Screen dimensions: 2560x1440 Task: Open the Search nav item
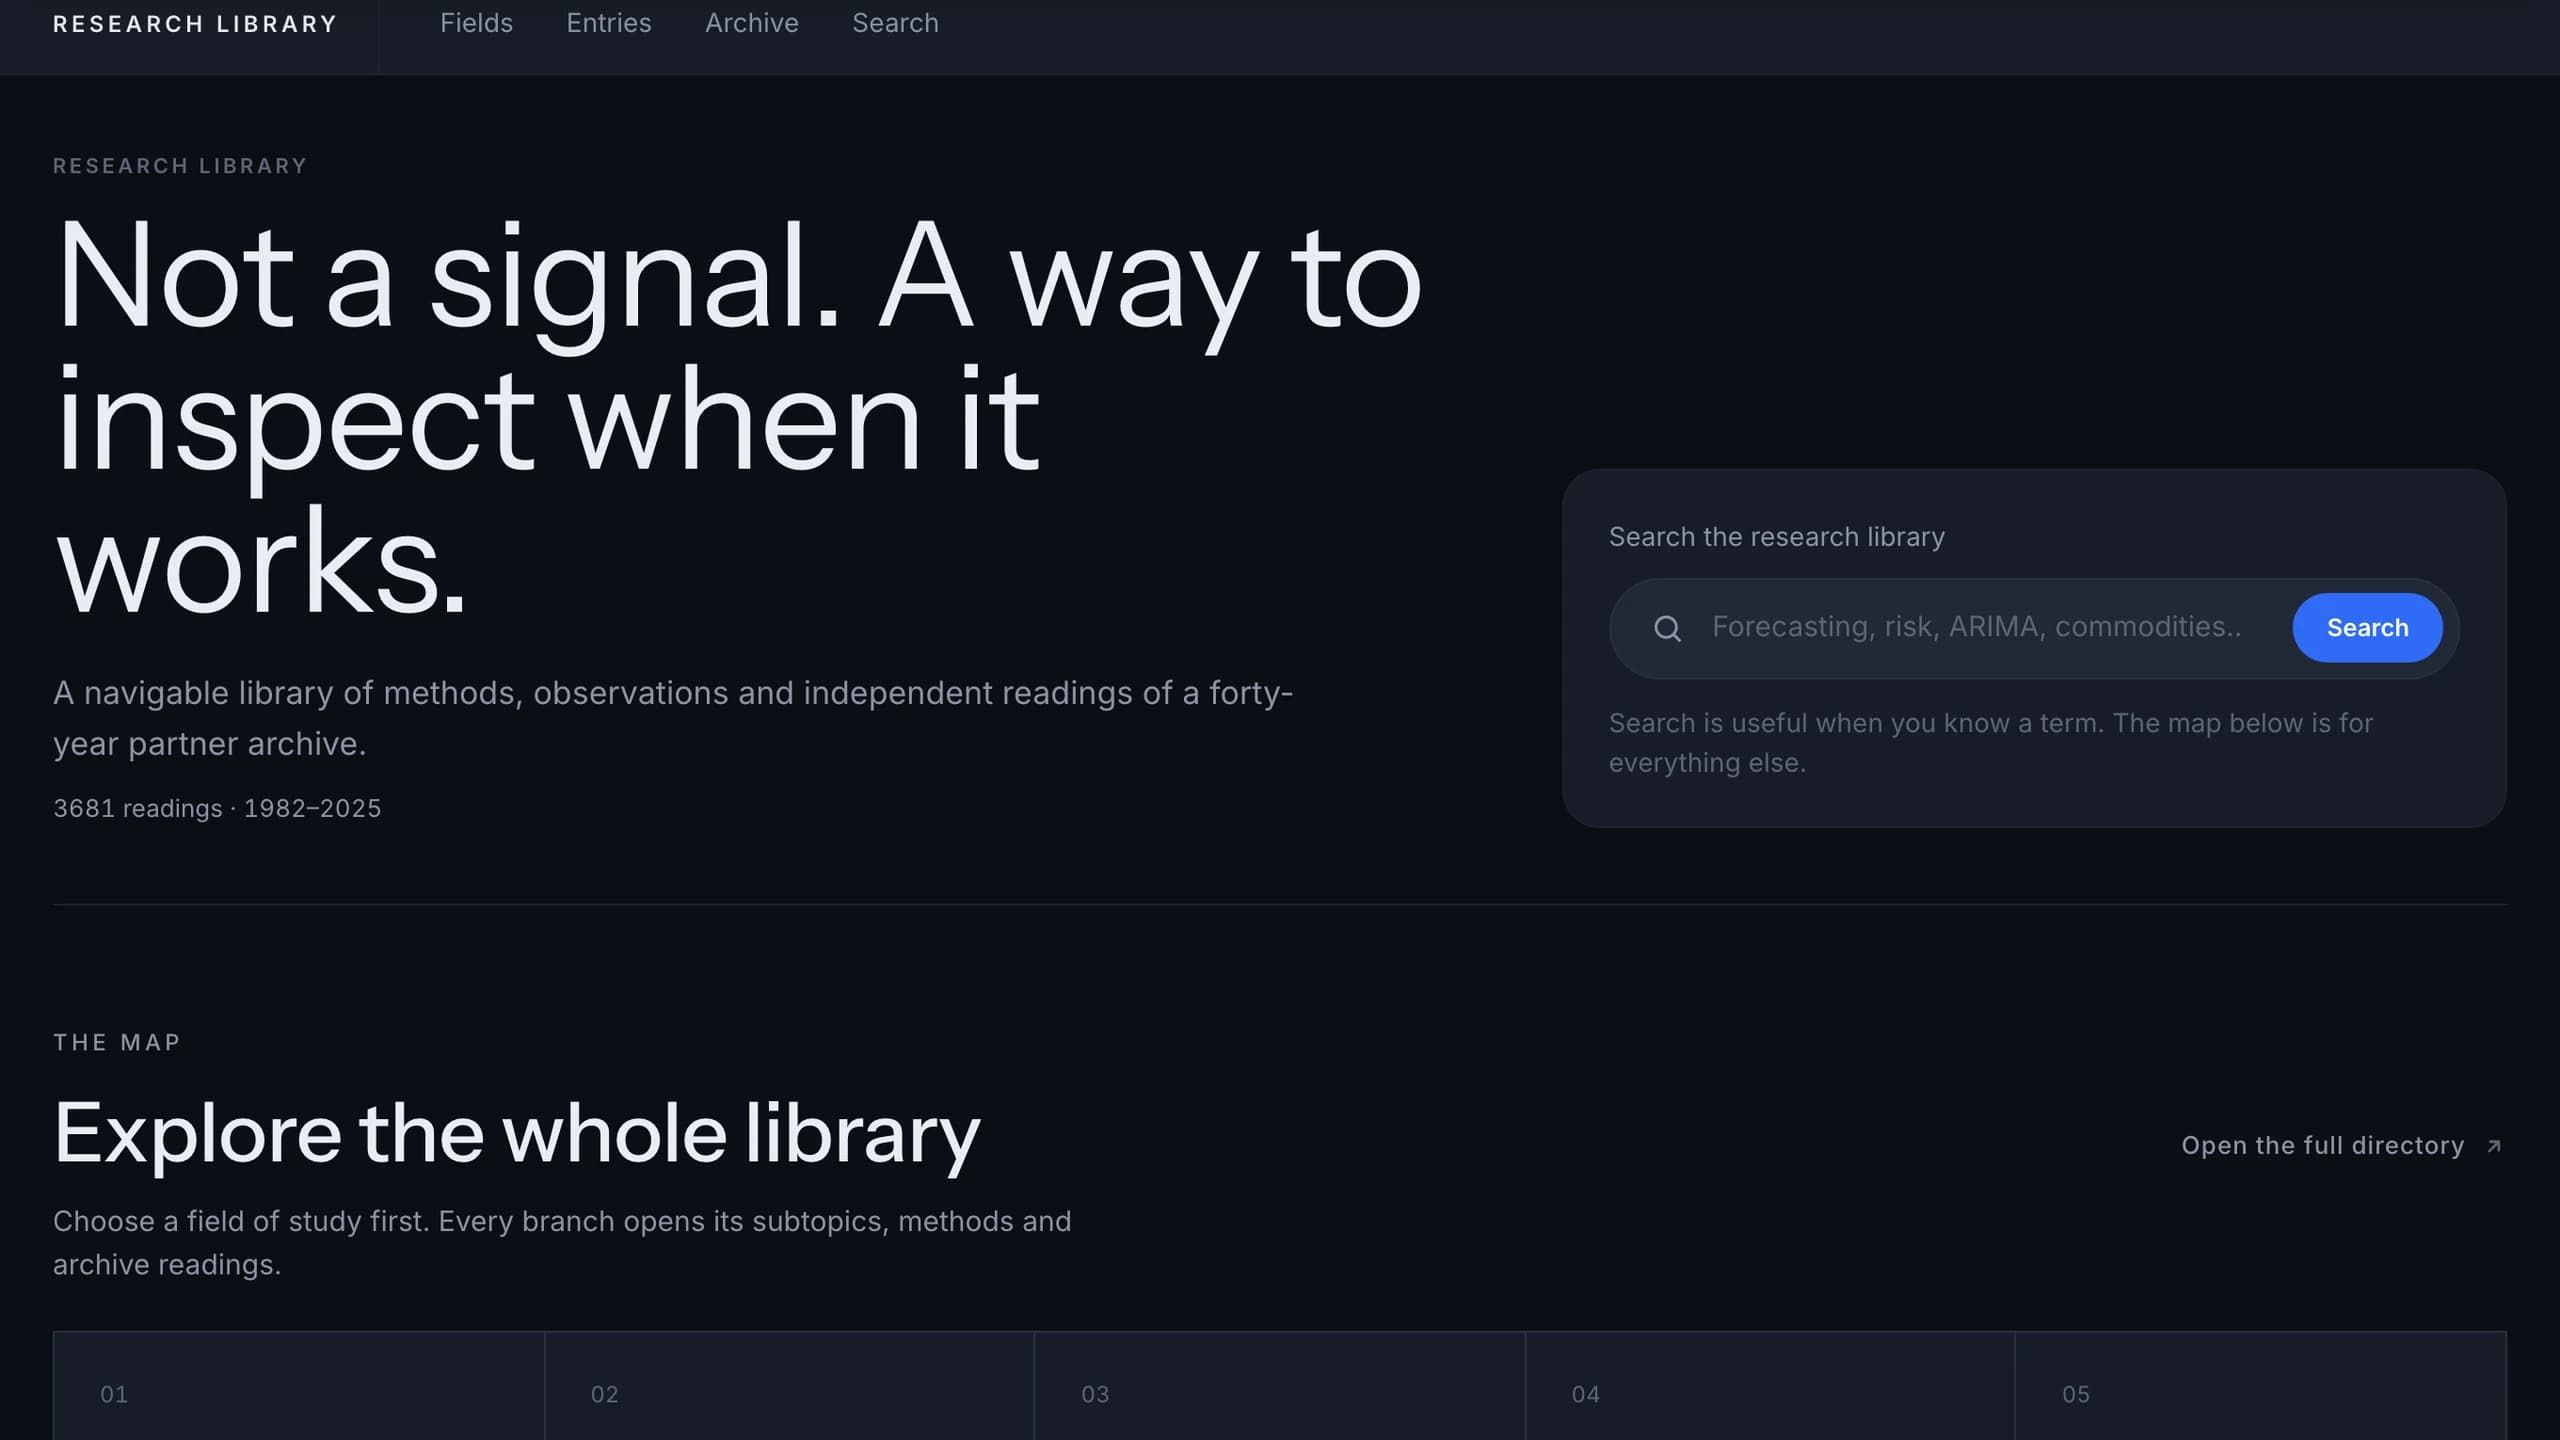coord(895,23)
